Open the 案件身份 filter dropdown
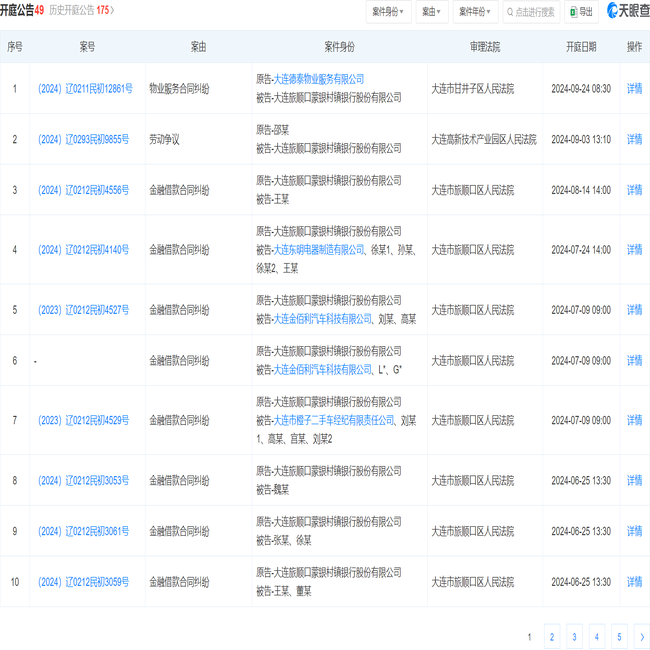 (388, 12)
